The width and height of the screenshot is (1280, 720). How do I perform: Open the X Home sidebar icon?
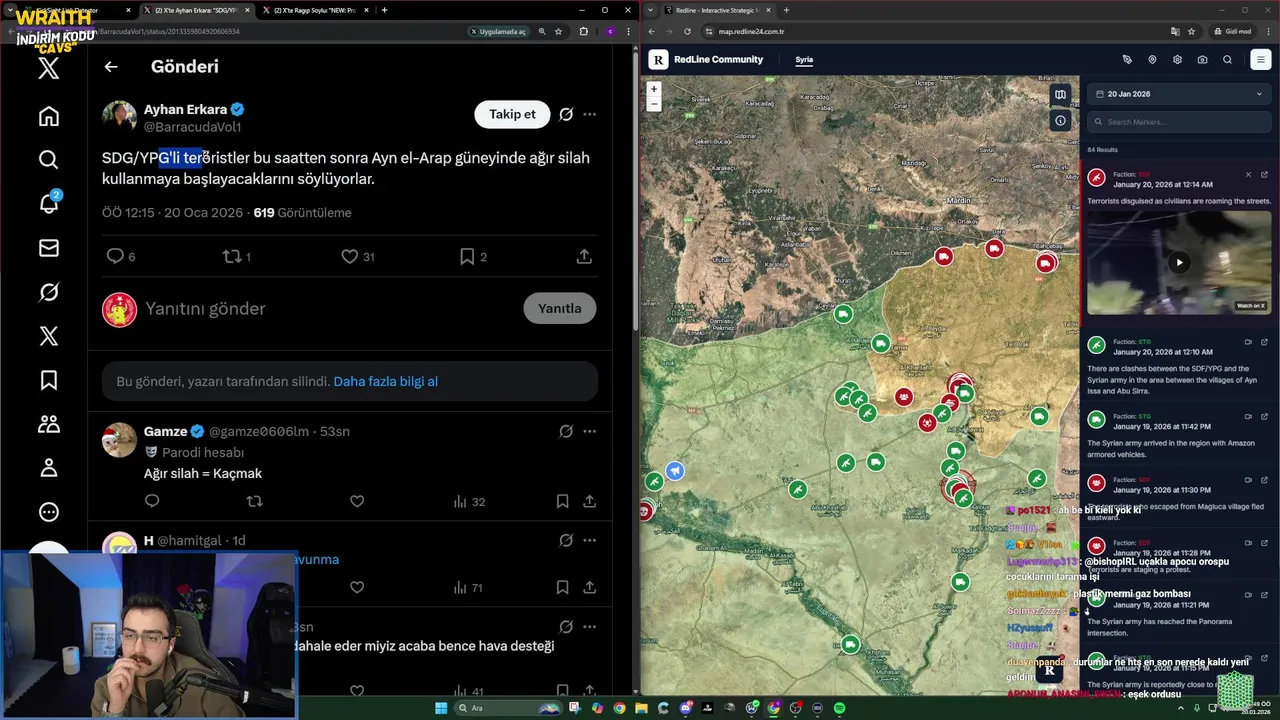48,116
